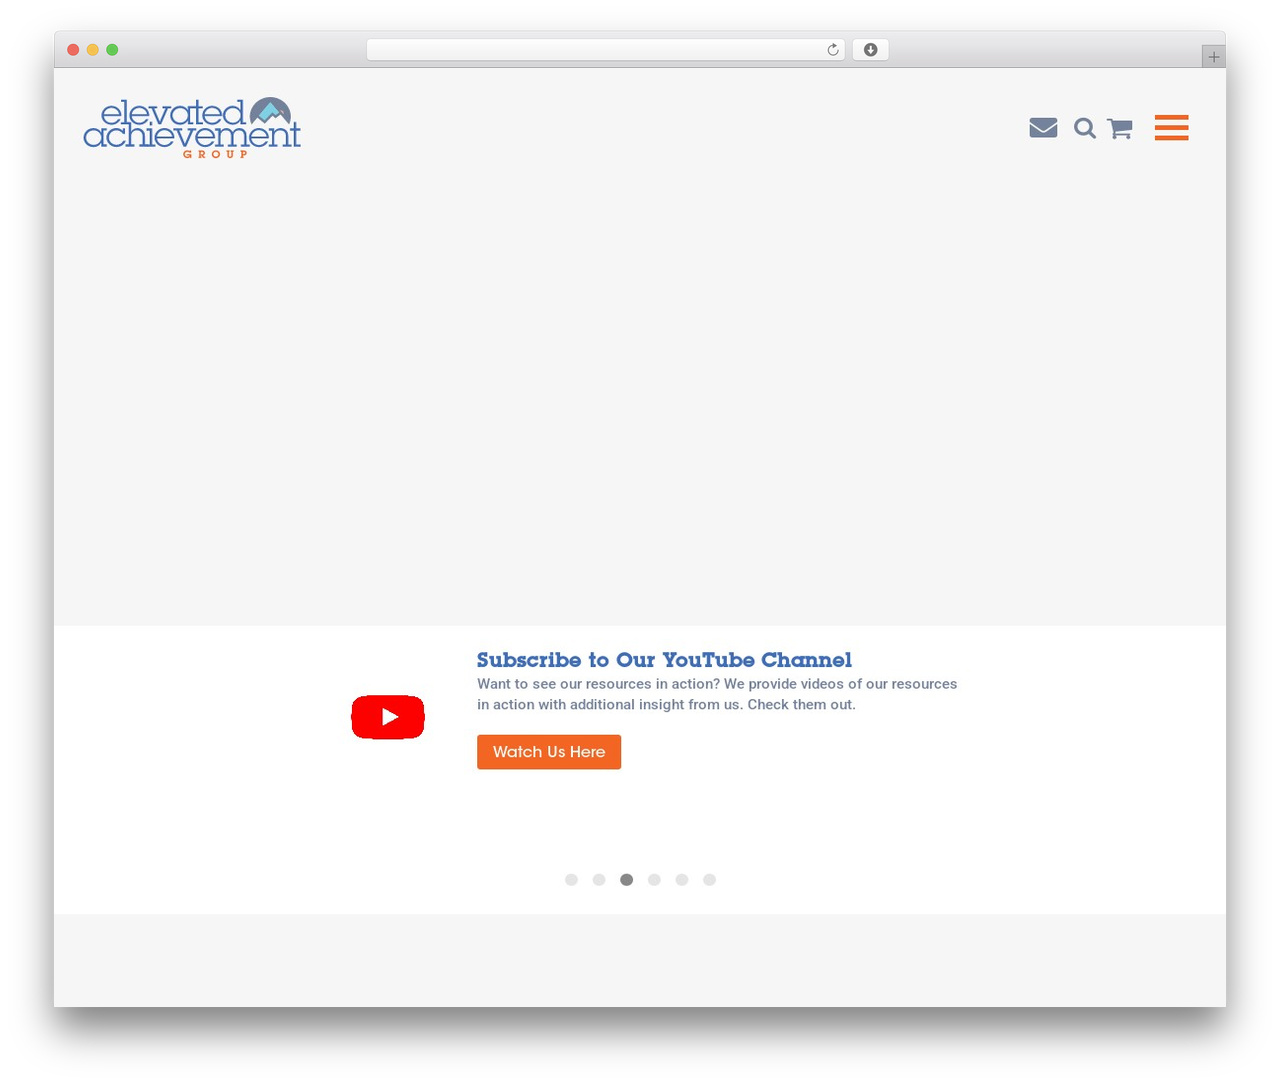Go to the first carousel slide dot
1280x1084 pixels.
click(571, 880)
